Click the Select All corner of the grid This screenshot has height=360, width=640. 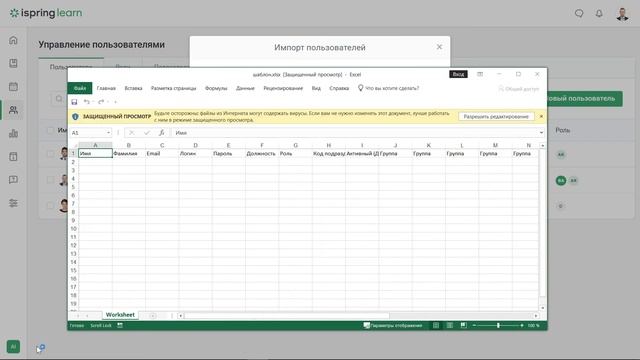click(74, 145)
